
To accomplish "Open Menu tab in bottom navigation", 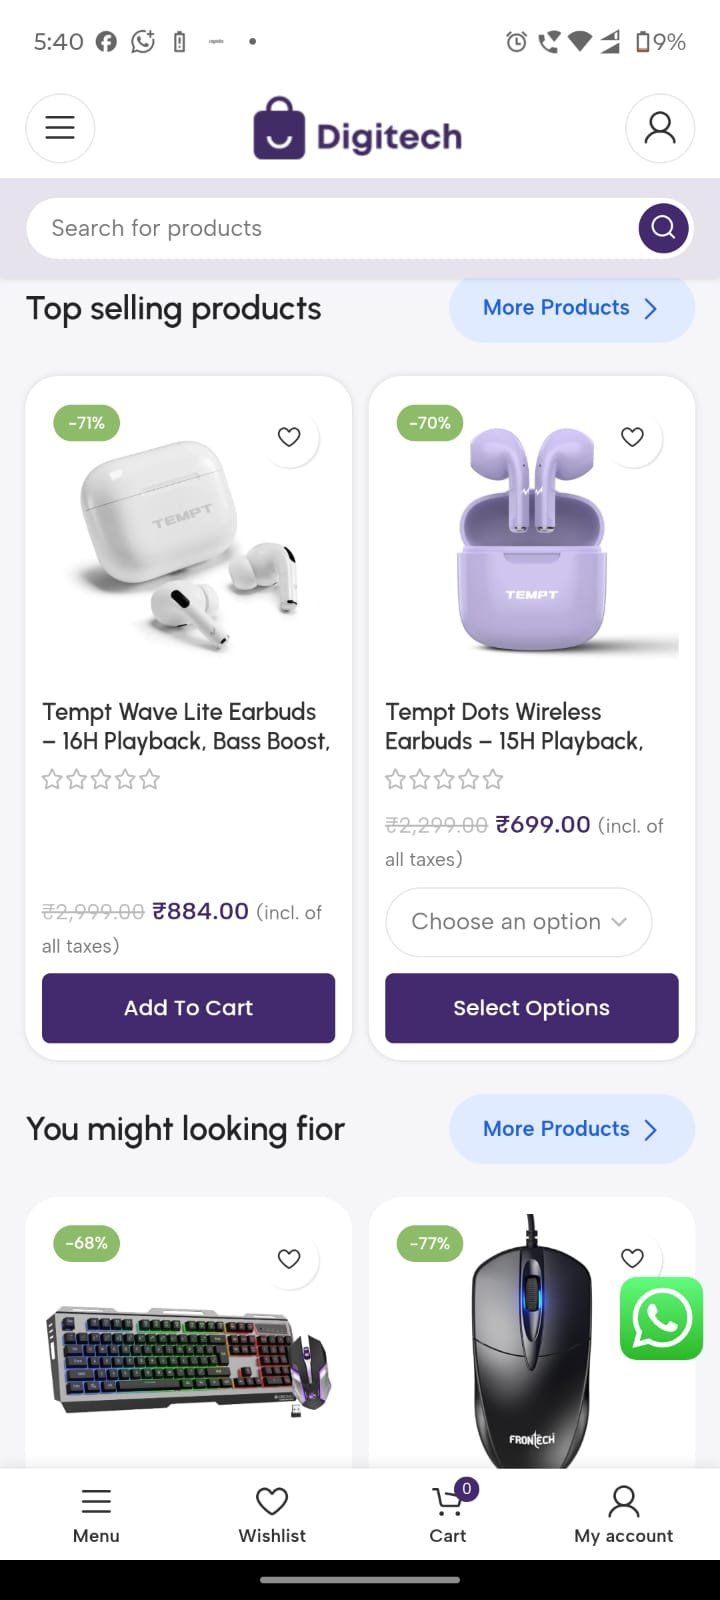I will 96,1513.
